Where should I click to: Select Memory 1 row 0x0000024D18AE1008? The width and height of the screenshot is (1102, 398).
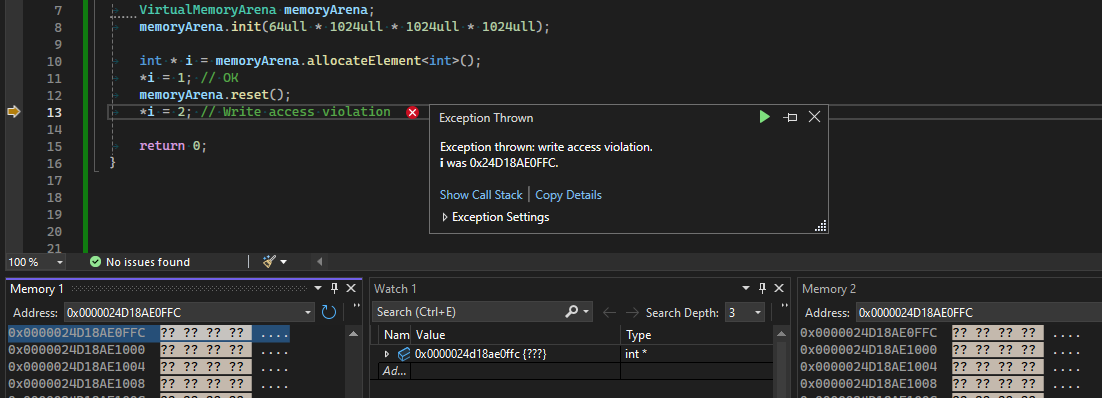[148, 383]
